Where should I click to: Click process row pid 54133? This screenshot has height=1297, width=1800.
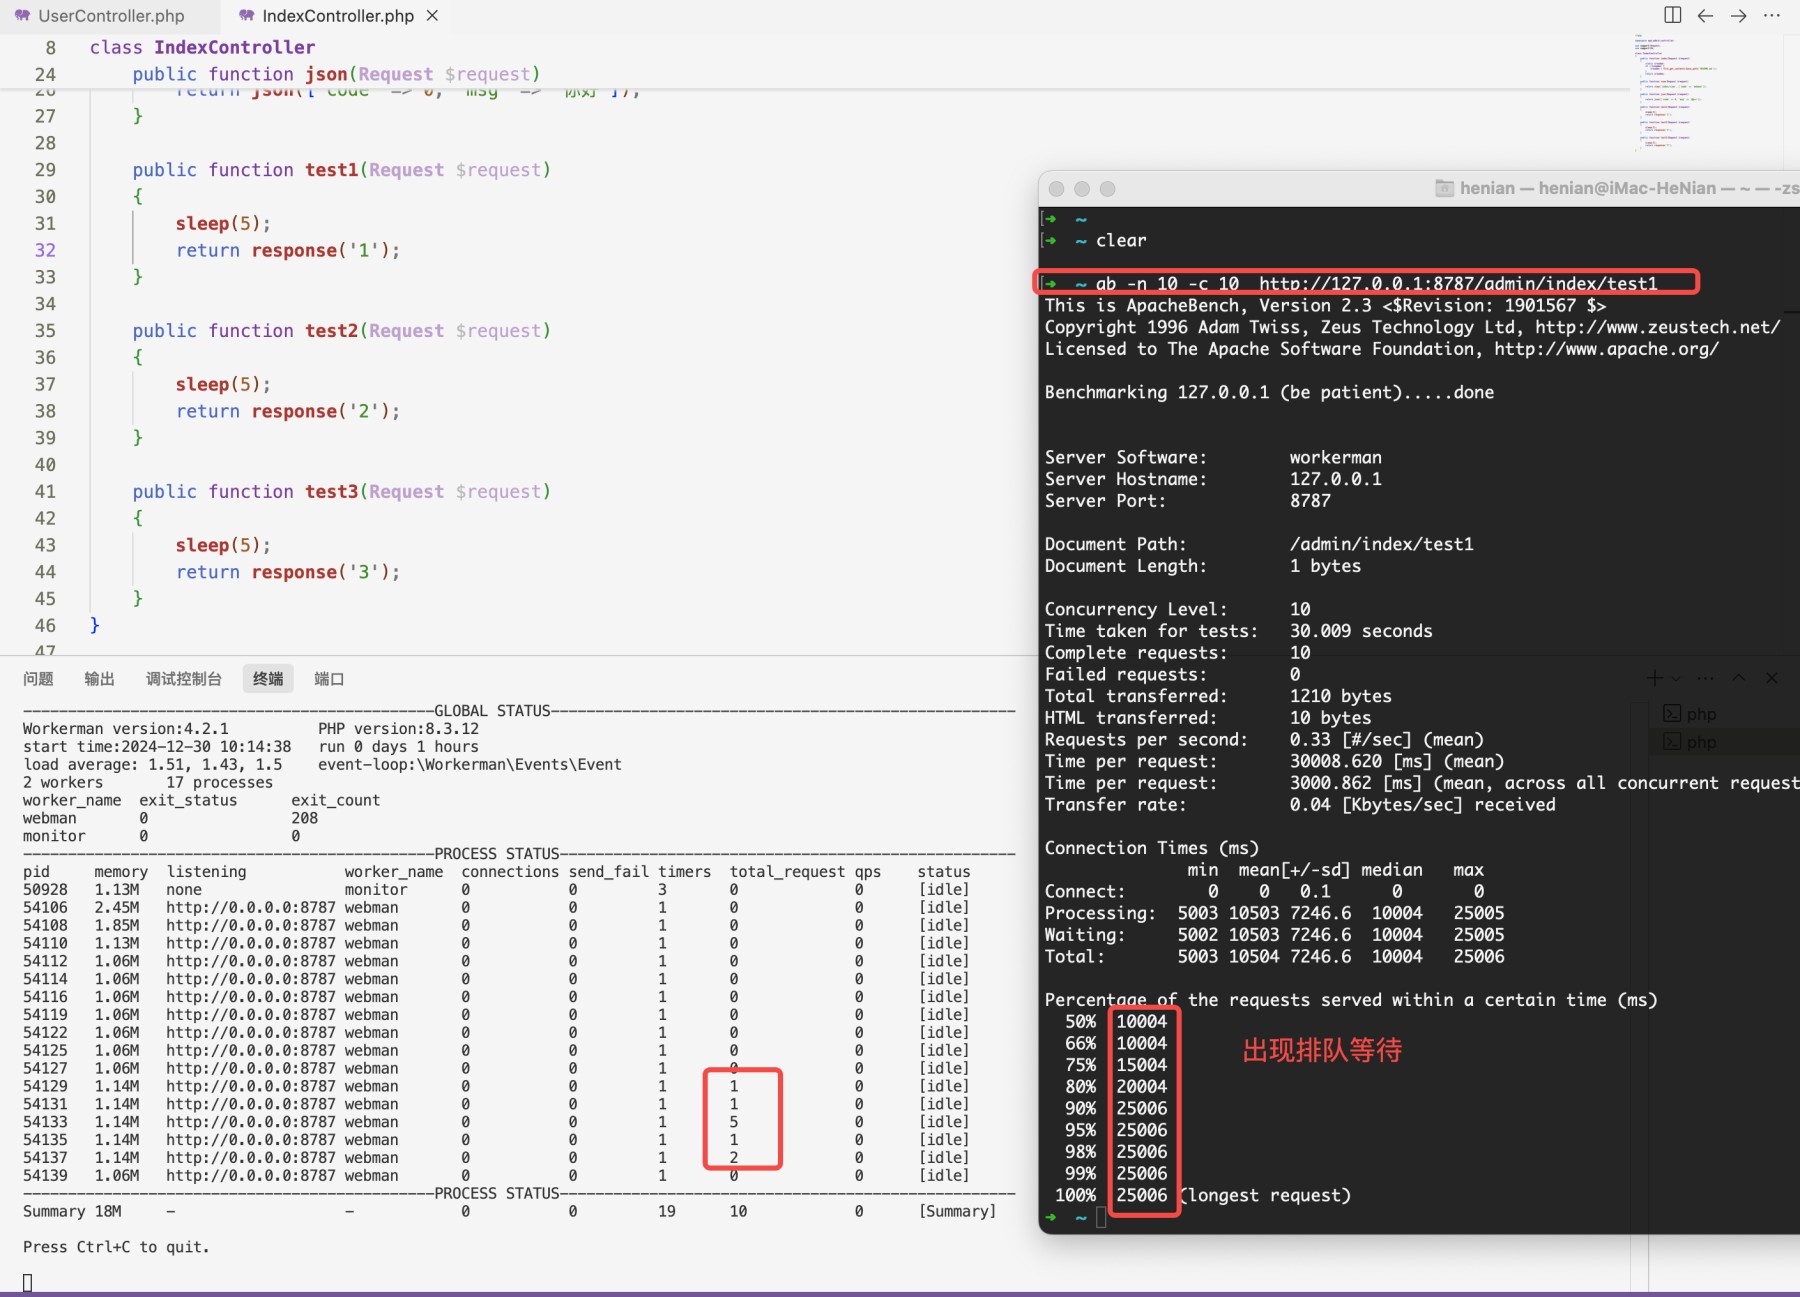coord(496,1122)
